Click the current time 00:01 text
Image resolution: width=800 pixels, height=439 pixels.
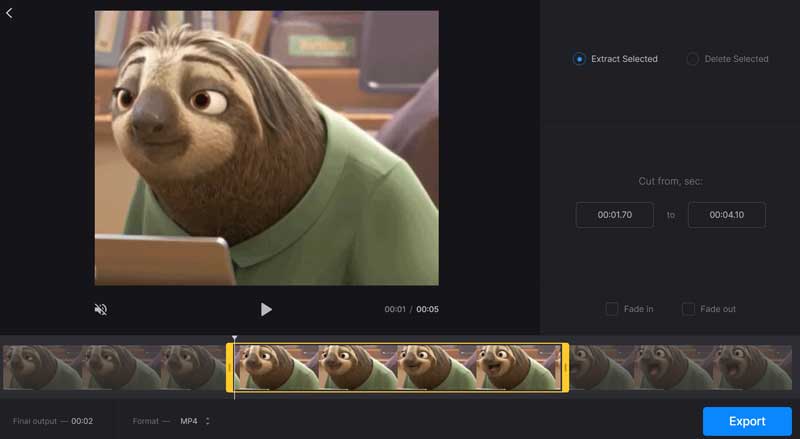[395, 309]
